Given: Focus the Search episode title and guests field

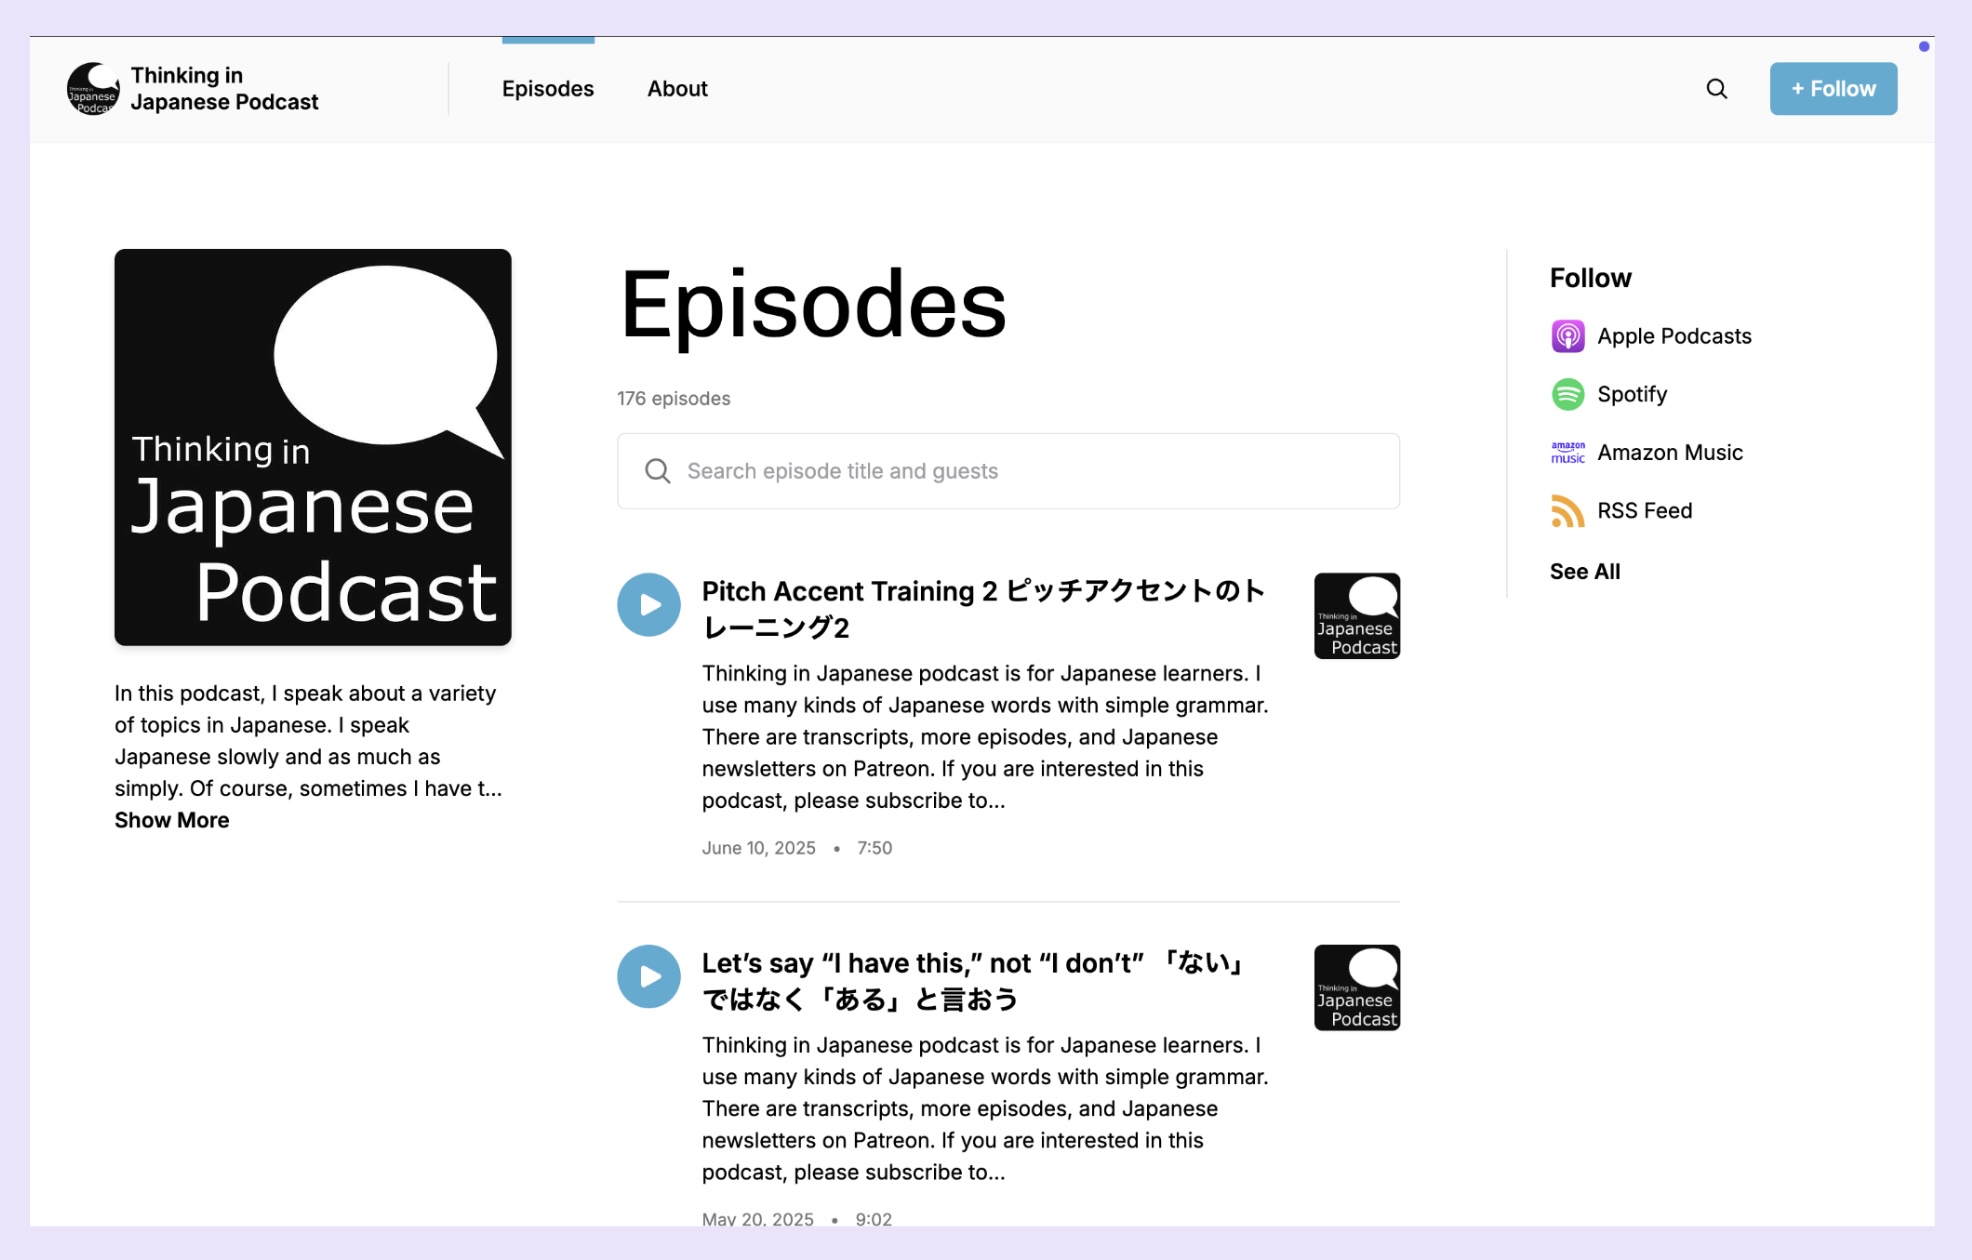Looking at the screenshot, I should [1008, 471].
